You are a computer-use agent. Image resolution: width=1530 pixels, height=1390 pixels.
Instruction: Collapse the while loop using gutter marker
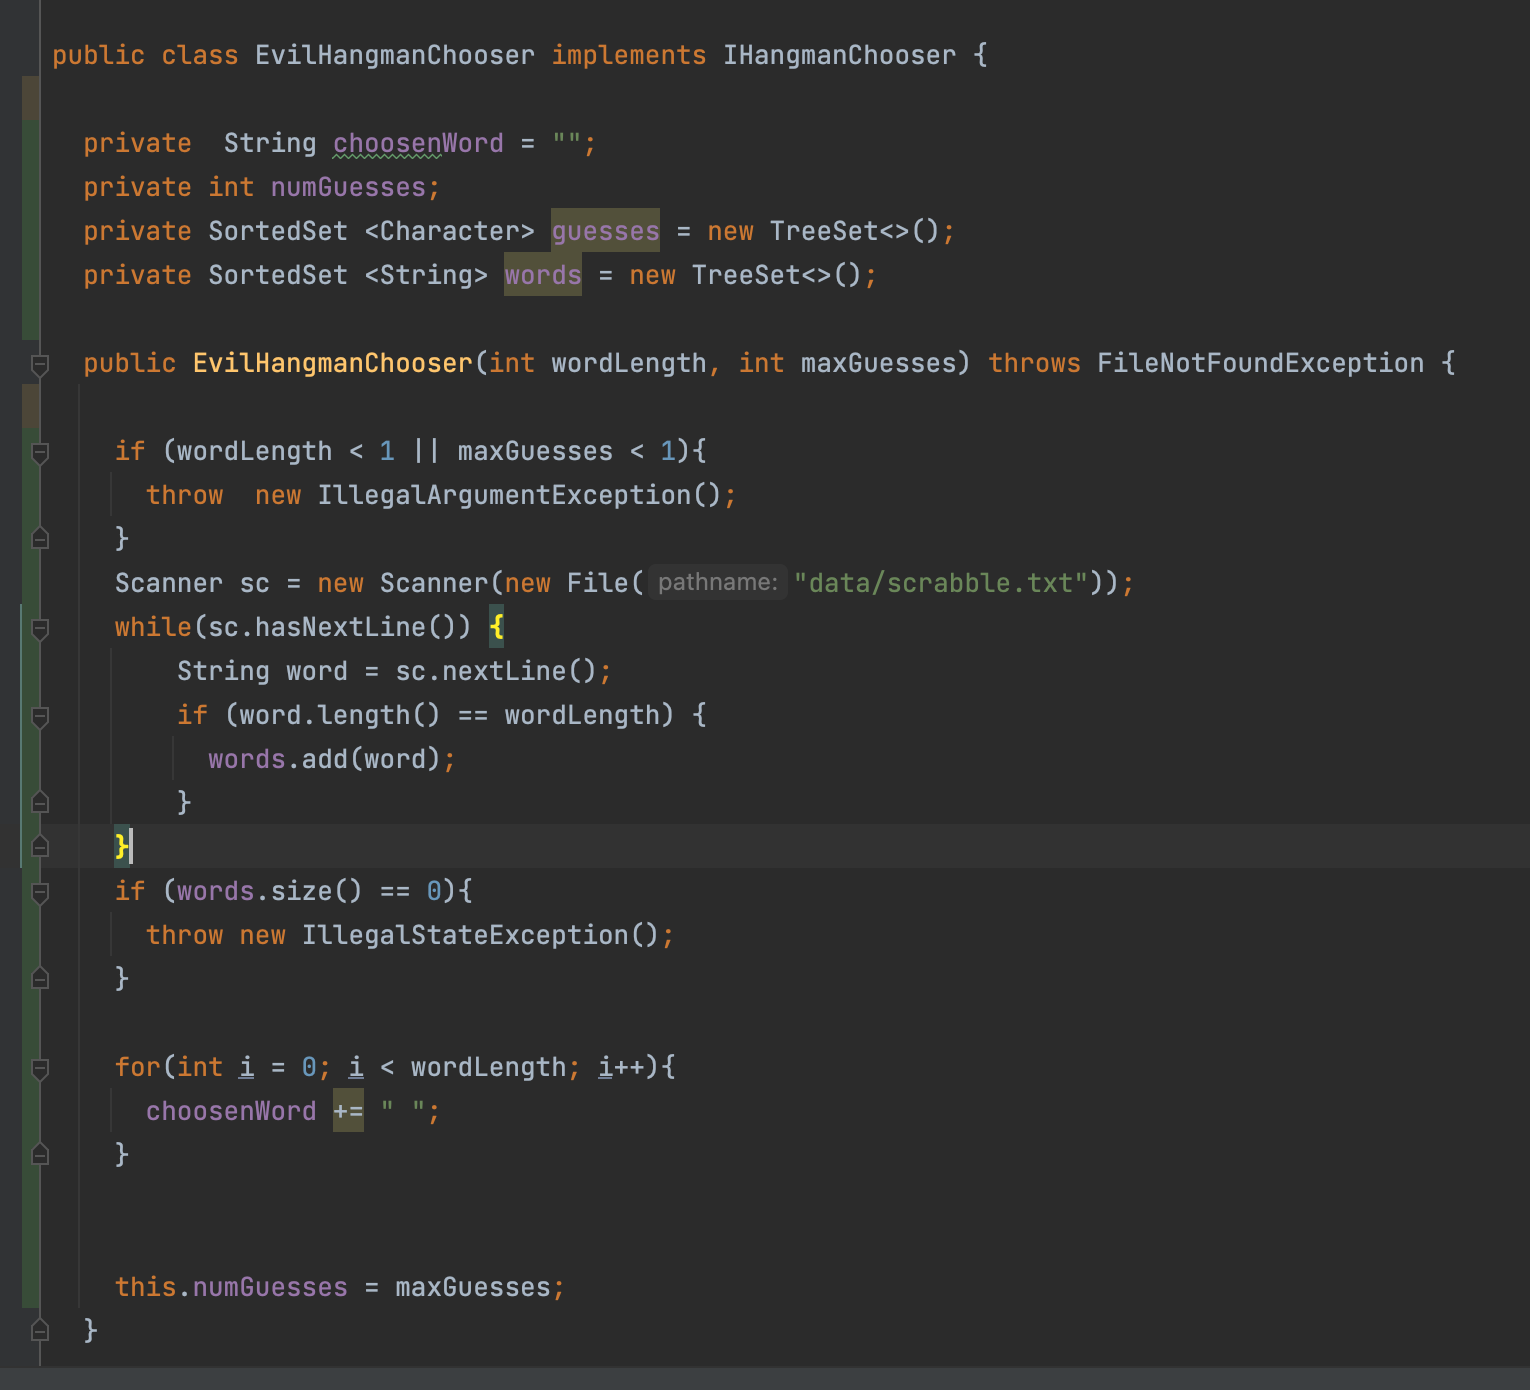coord(40,629)
